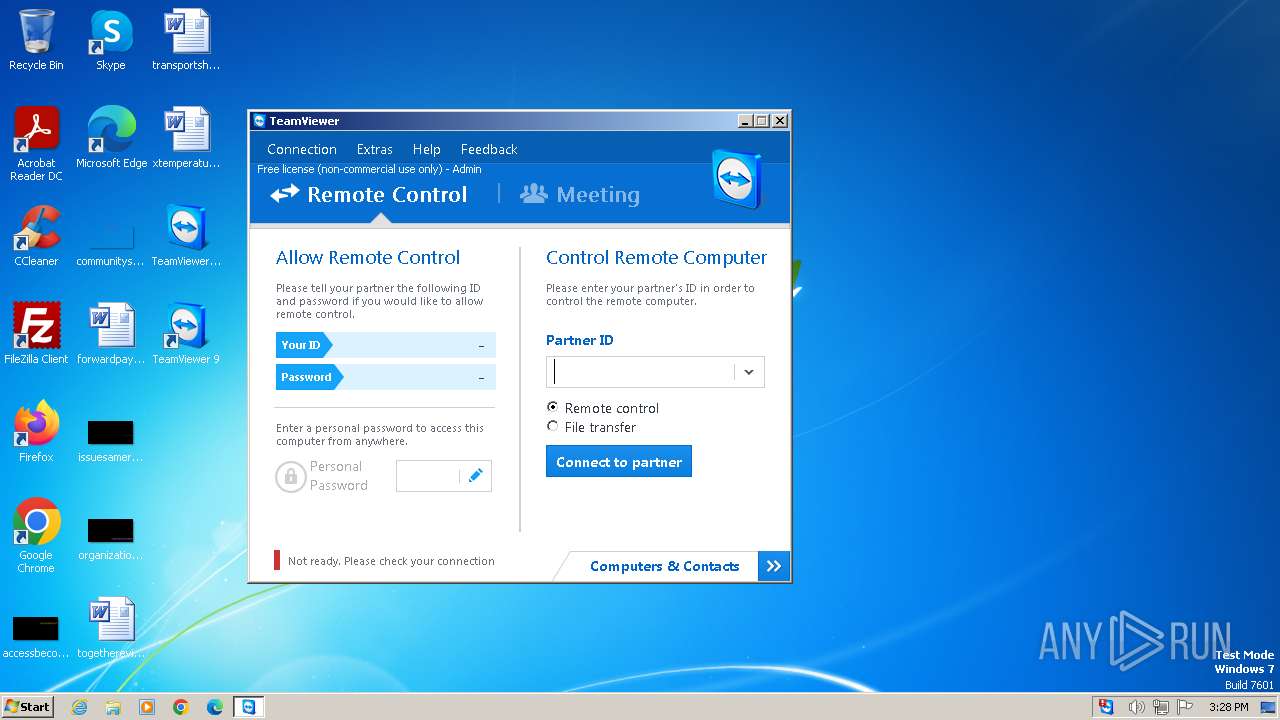1280x720 pixels.
Task: Open the organizatio desktop file
Action: tap(110, 539)
